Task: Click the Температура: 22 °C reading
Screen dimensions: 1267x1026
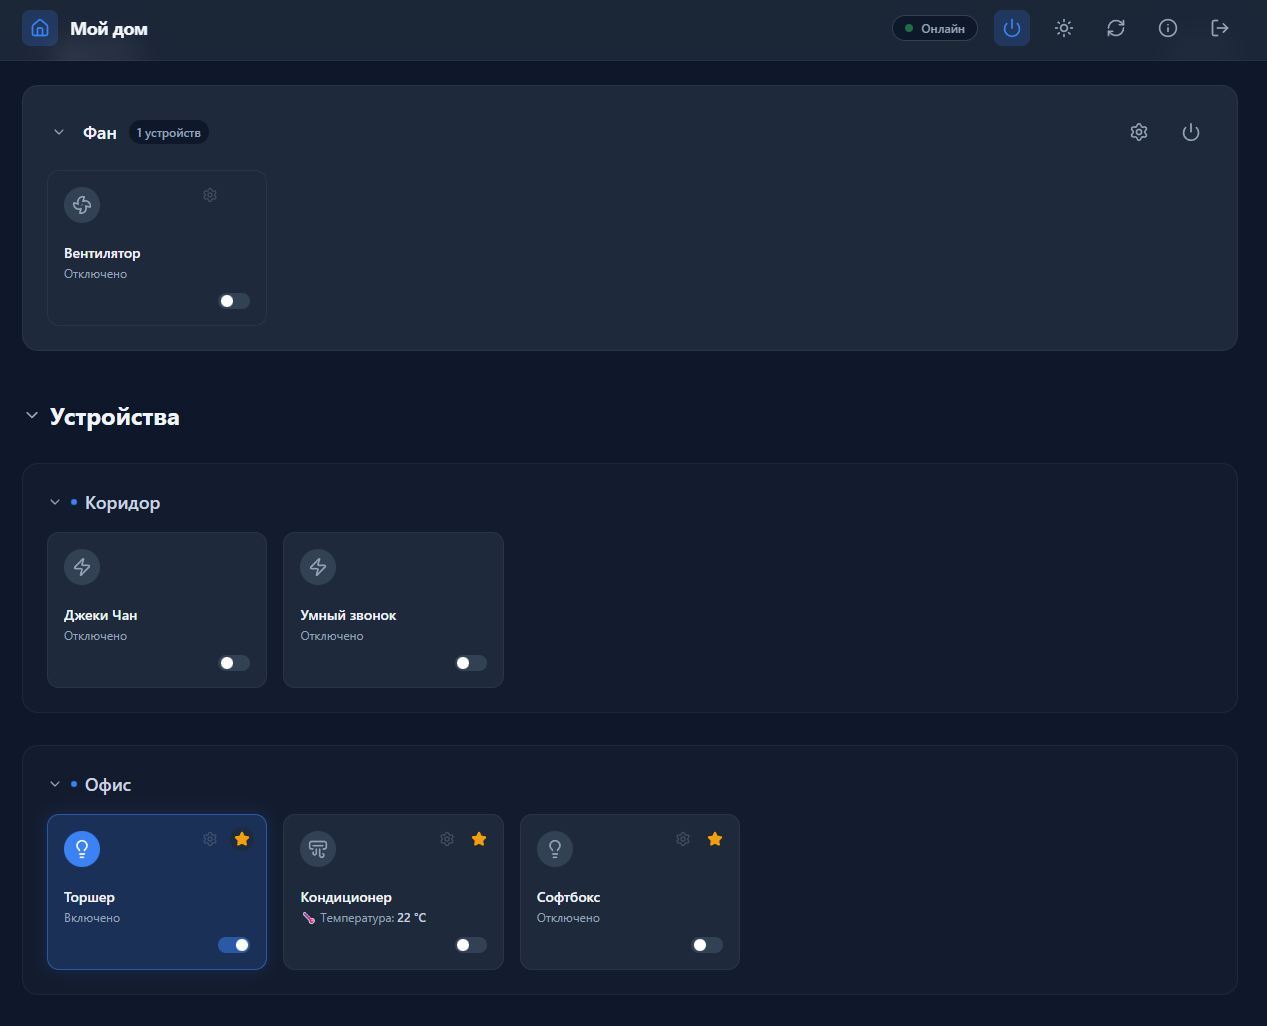Action: coord(373,918)
